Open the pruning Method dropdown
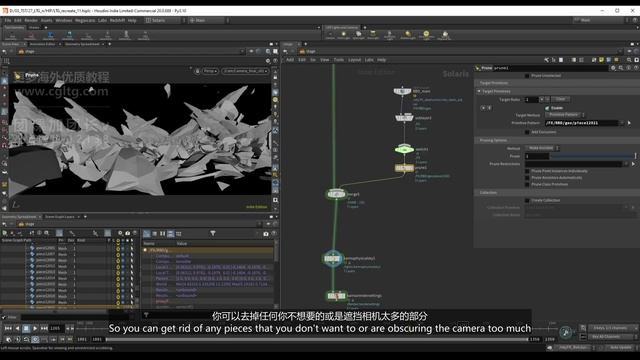The image size is (640, 360). (542, 148)
